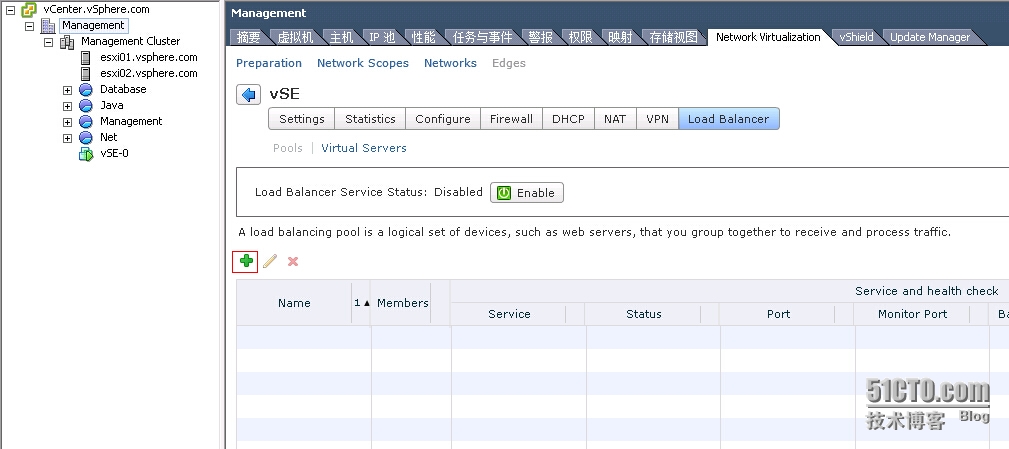Screen dimensions: 1009x449
Task: Click the vSE-0 virtual machine icon
Action: coord(86,154)
